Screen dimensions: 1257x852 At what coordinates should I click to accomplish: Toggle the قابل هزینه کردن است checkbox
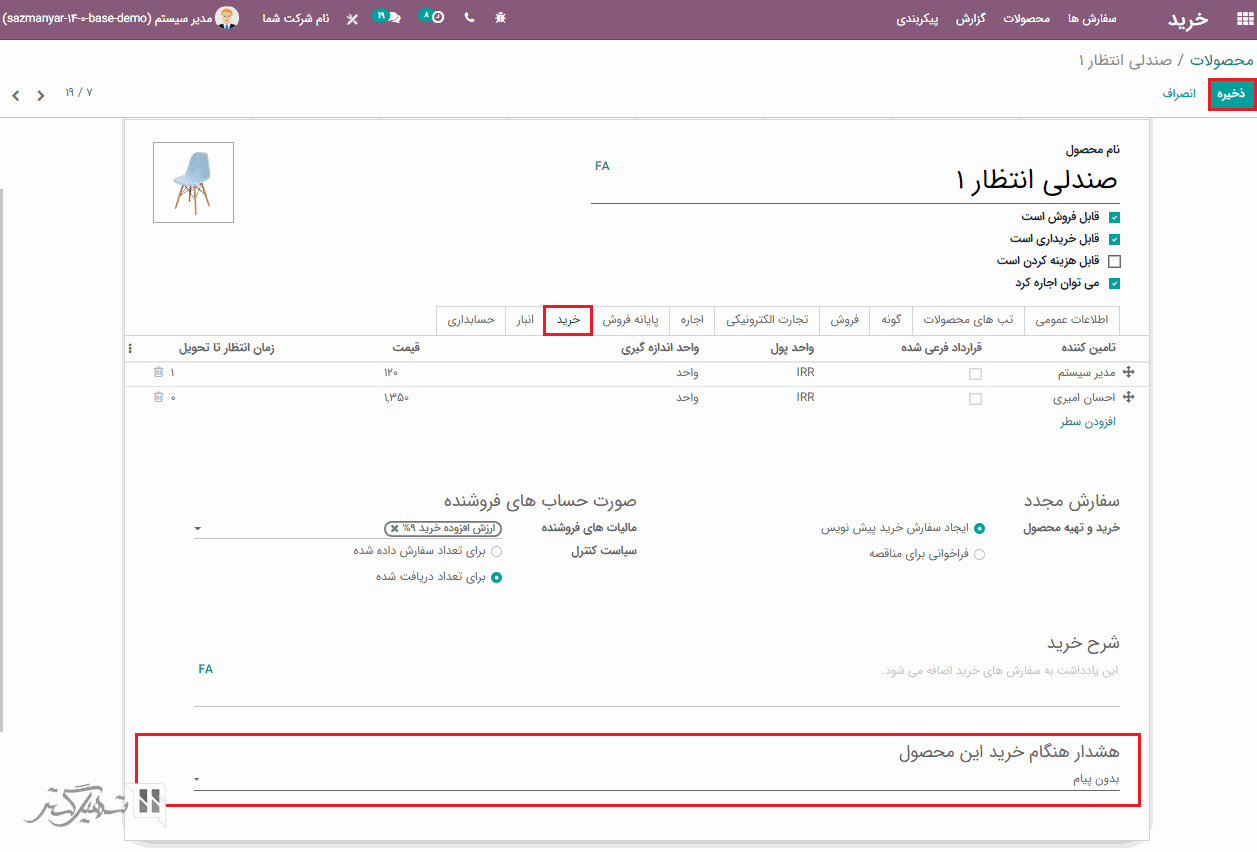(1114, 262)
